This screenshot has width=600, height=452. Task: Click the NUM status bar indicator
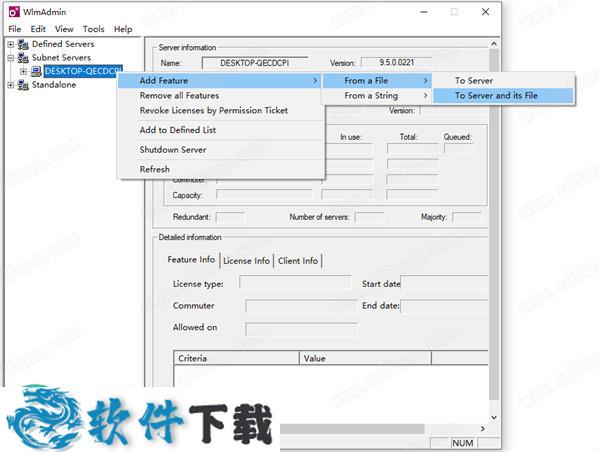(x=463, y=443)
